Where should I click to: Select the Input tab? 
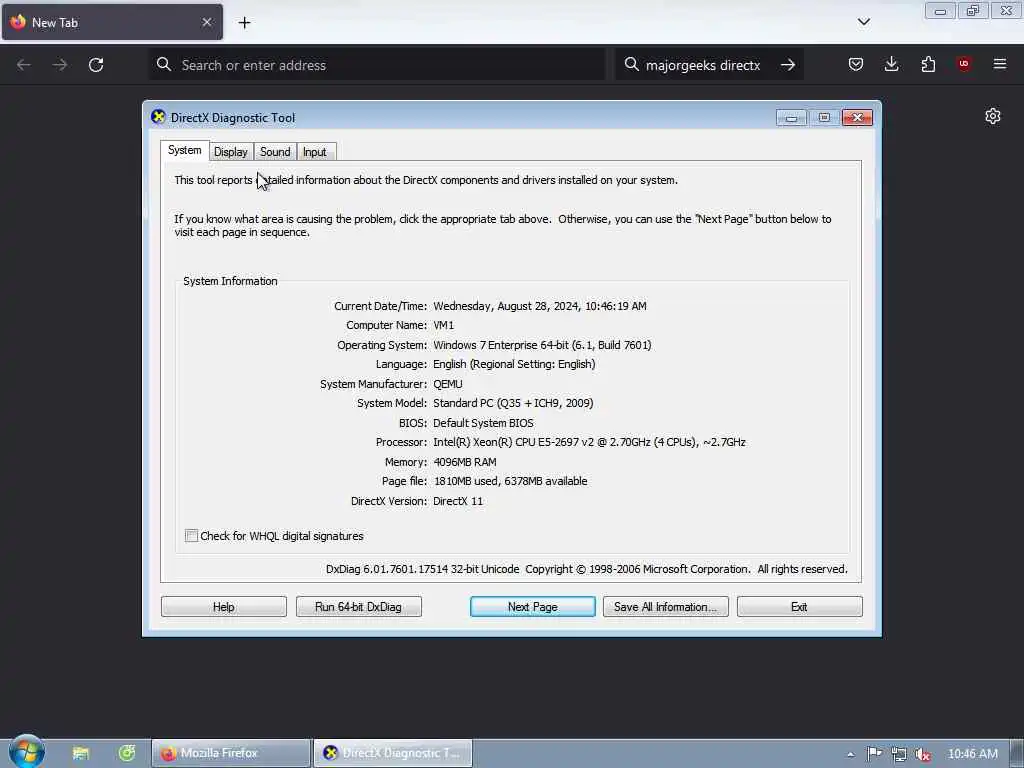point(315,152)
